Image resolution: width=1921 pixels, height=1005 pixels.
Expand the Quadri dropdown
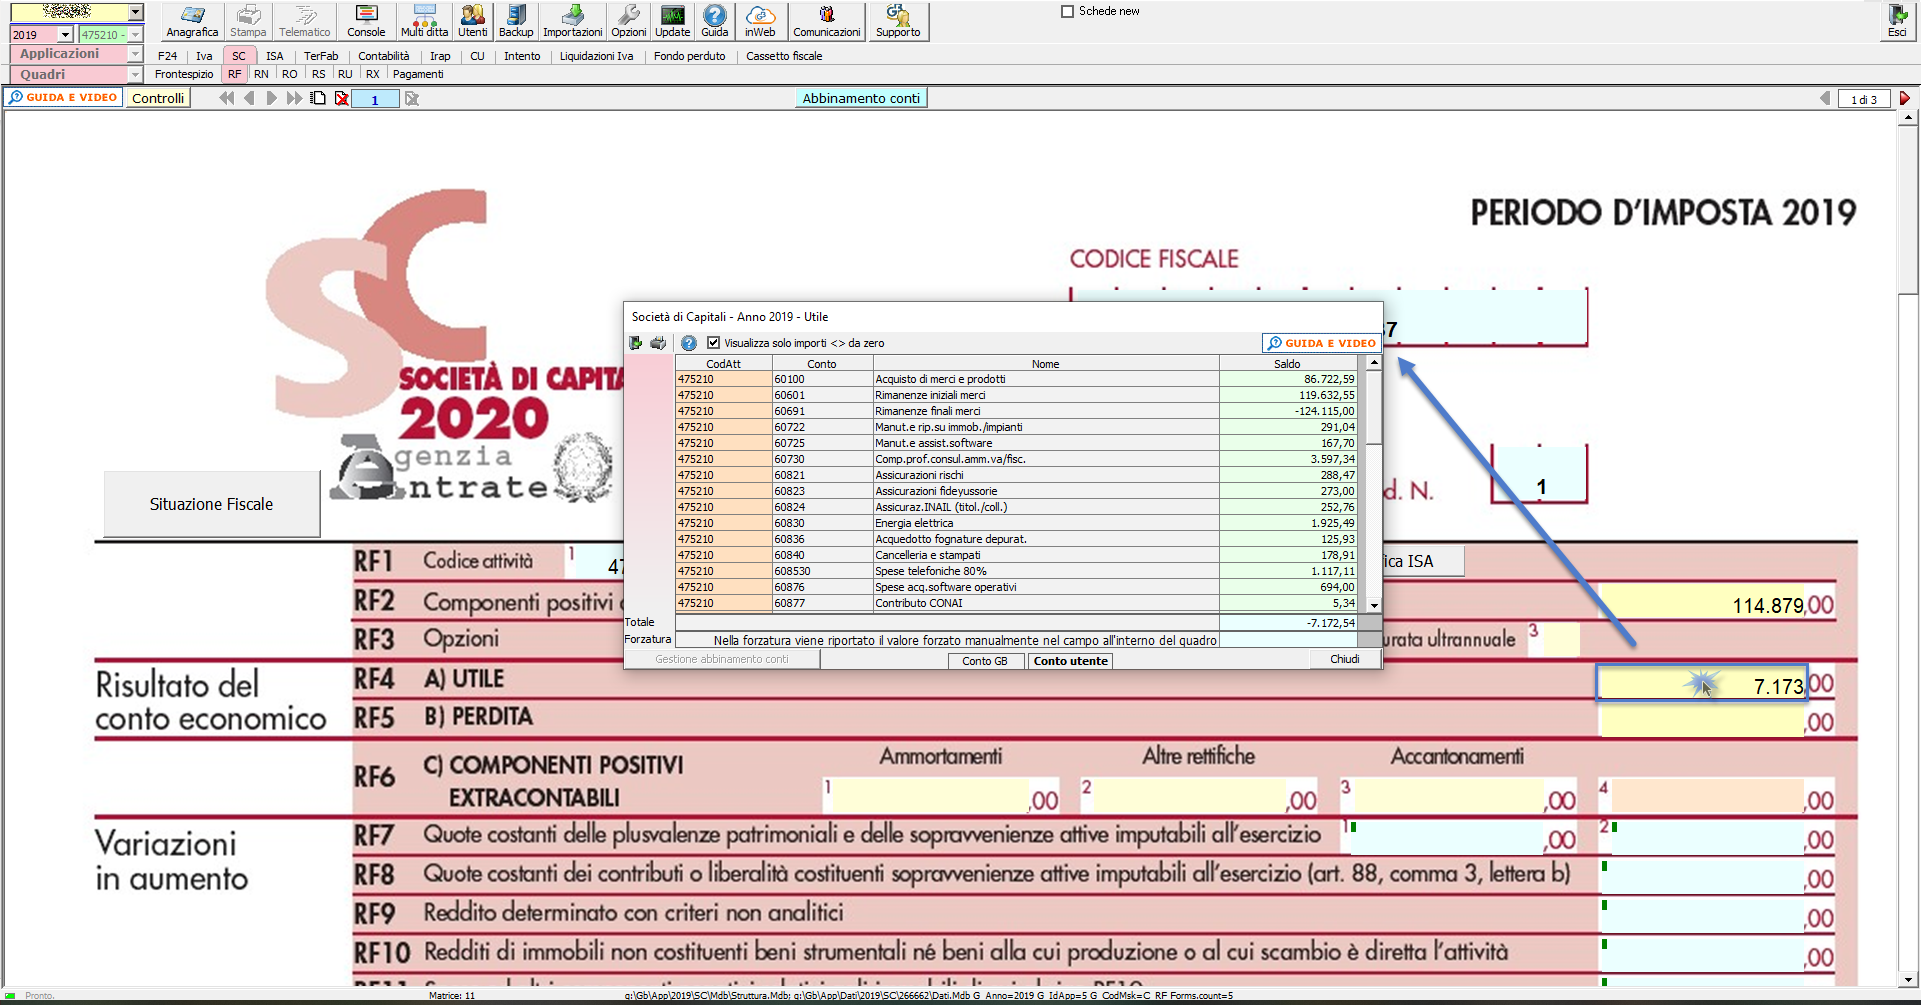(136, 75)
